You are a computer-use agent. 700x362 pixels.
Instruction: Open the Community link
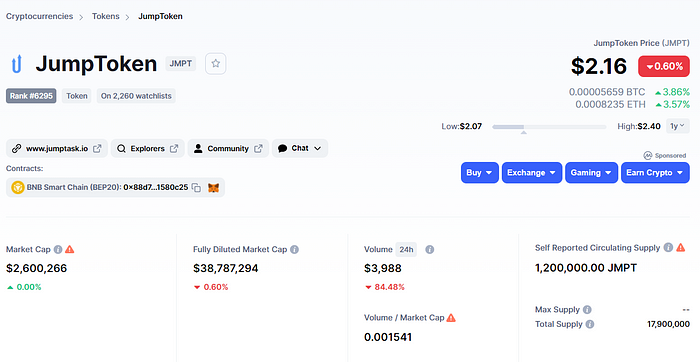pyautogui.click(x=228, y=149)
